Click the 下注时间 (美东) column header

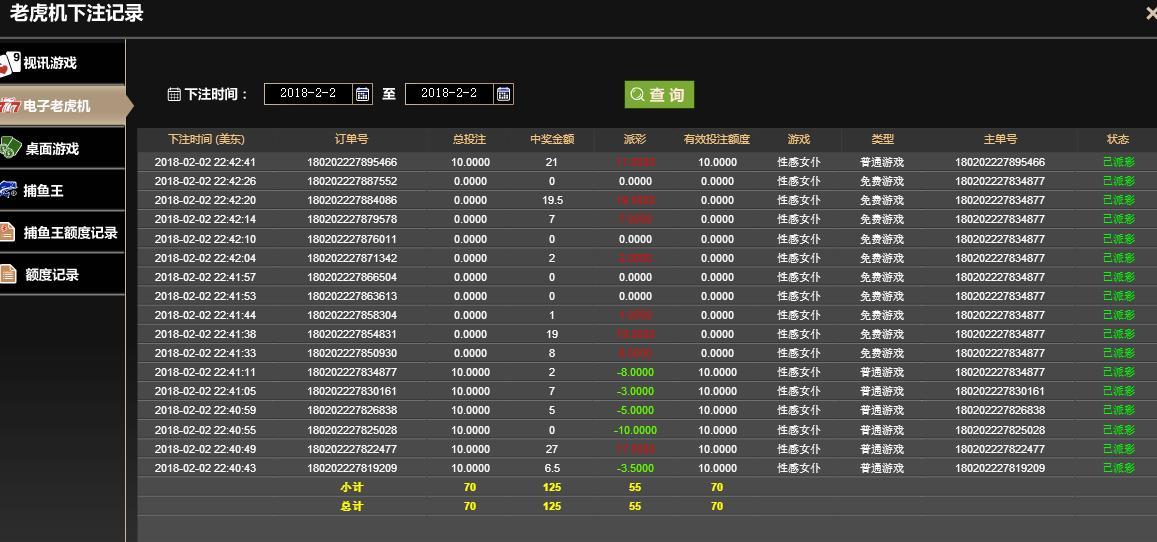click(206, 139)
